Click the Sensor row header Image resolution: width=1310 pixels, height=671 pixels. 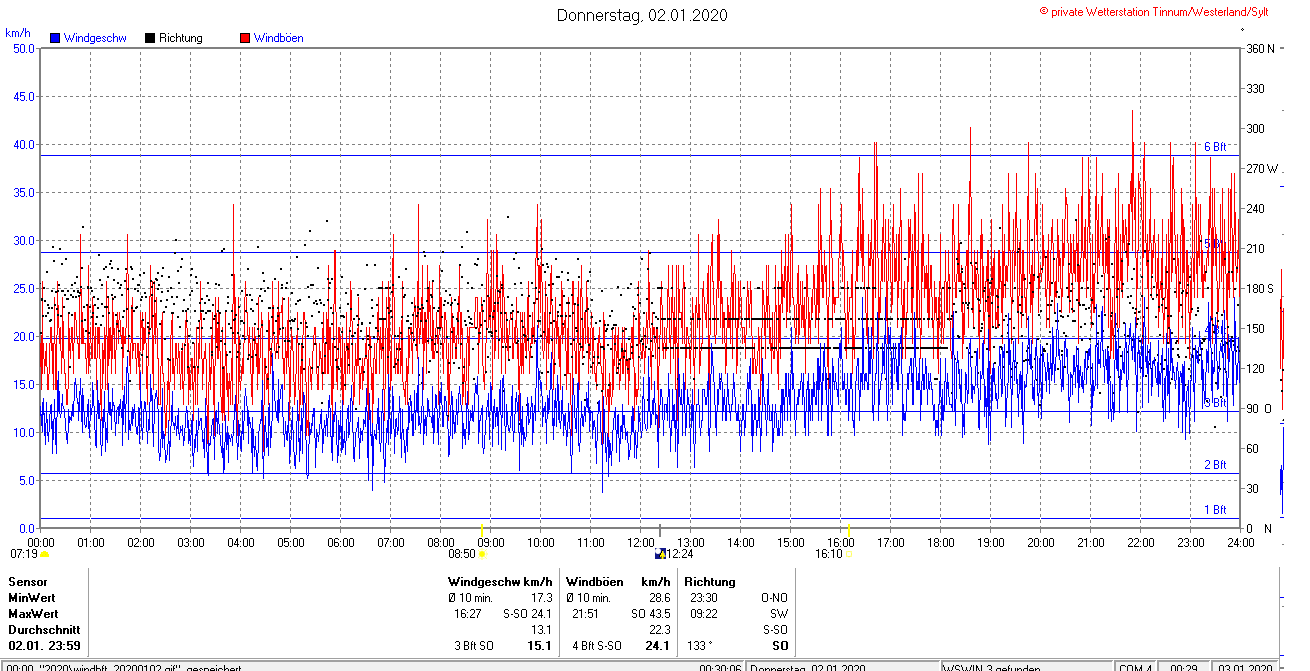tap(28, 582)
